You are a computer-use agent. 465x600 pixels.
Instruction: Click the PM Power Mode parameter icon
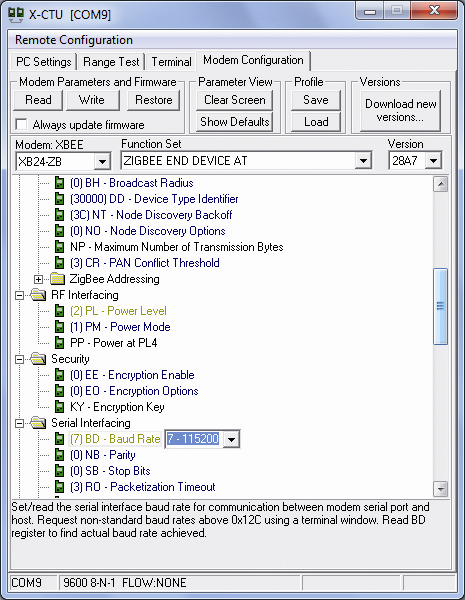59,327
